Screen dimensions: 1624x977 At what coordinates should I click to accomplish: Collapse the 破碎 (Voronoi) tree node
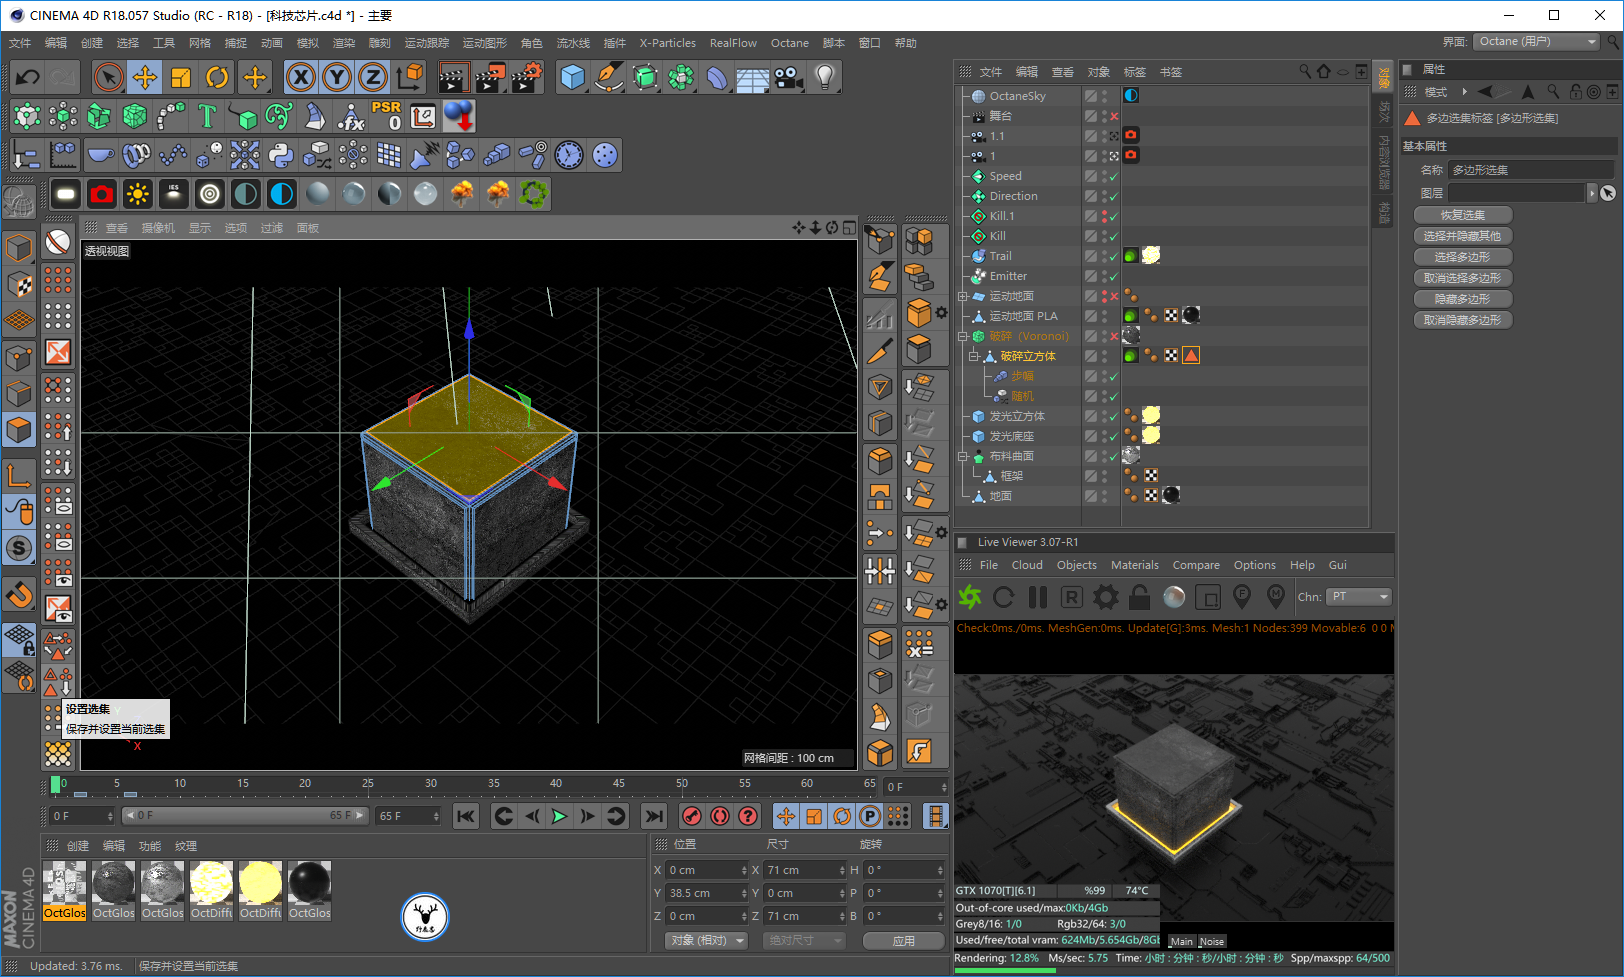[x=962, y=336]
